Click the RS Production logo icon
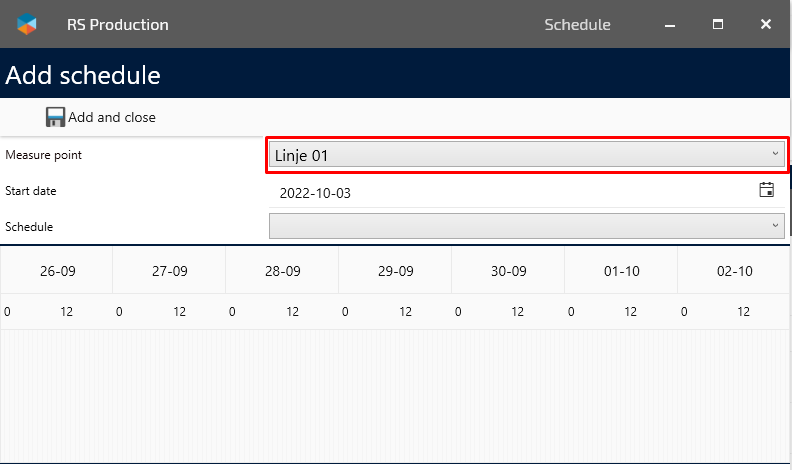792x470 pixels. (x=28, y=25)
